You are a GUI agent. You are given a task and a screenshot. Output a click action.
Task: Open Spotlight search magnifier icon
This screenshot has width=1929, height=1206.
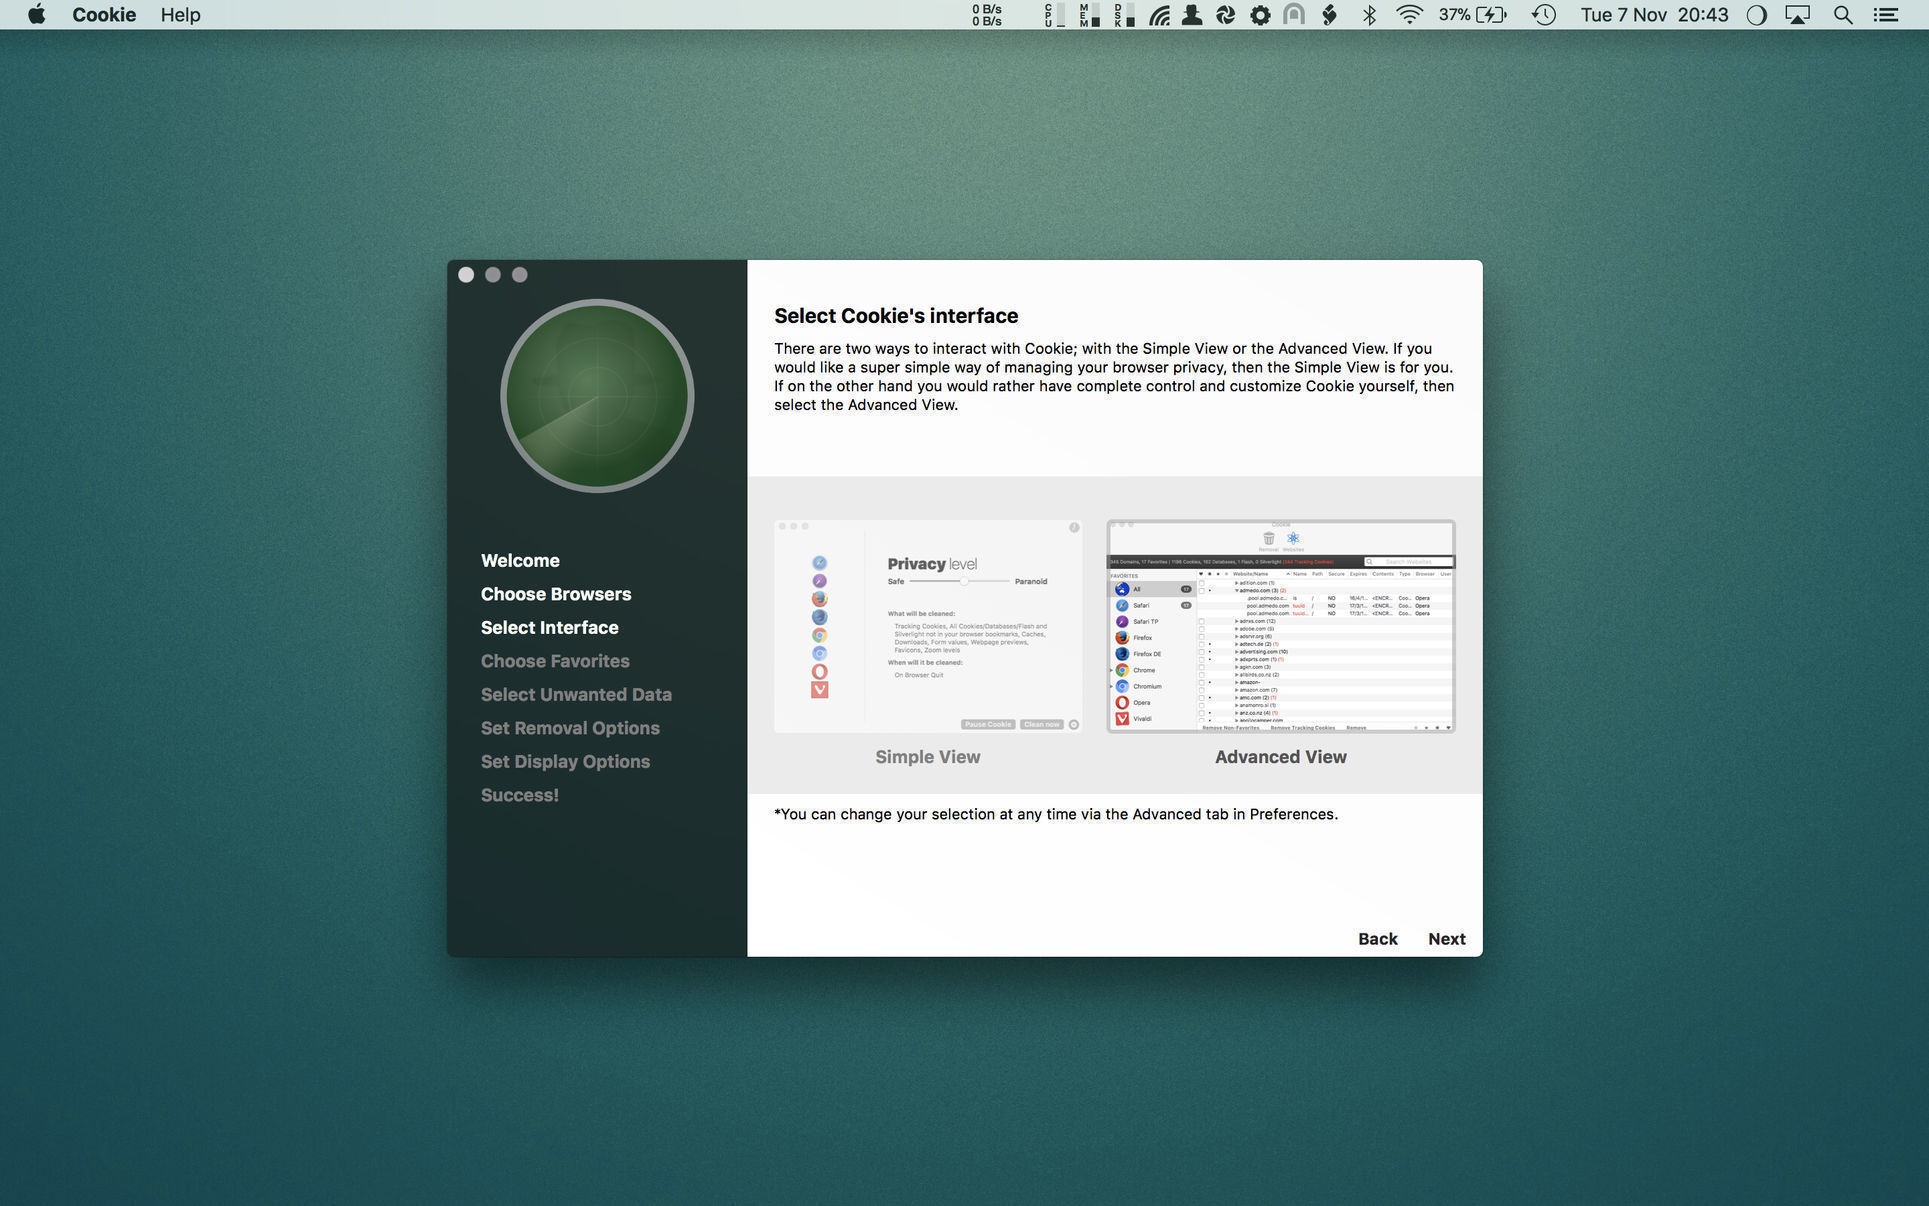click(1842, 15)
